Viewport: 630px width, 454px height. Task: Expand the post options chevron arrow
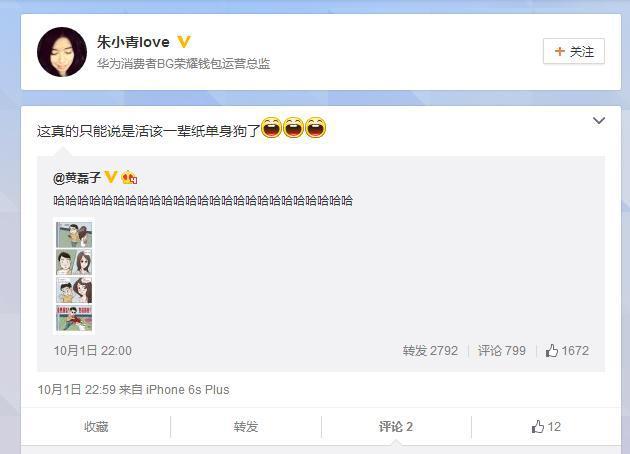pos(599,120)
